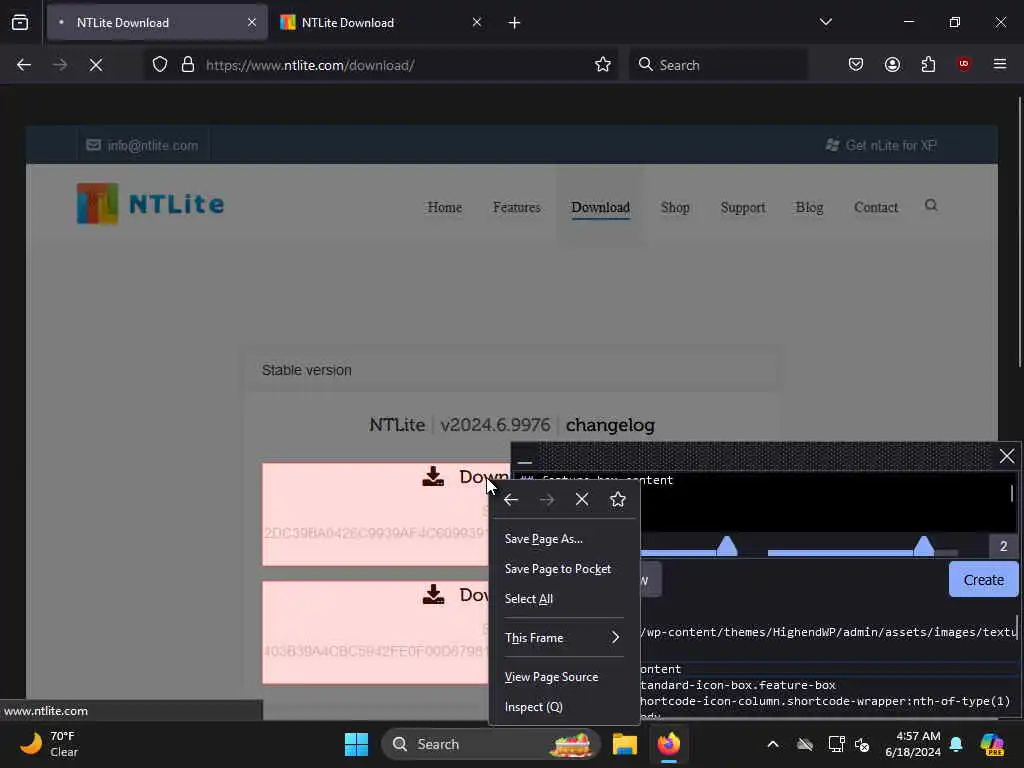Click the Firefox icon in the taskbar

[x=669, y=744]
